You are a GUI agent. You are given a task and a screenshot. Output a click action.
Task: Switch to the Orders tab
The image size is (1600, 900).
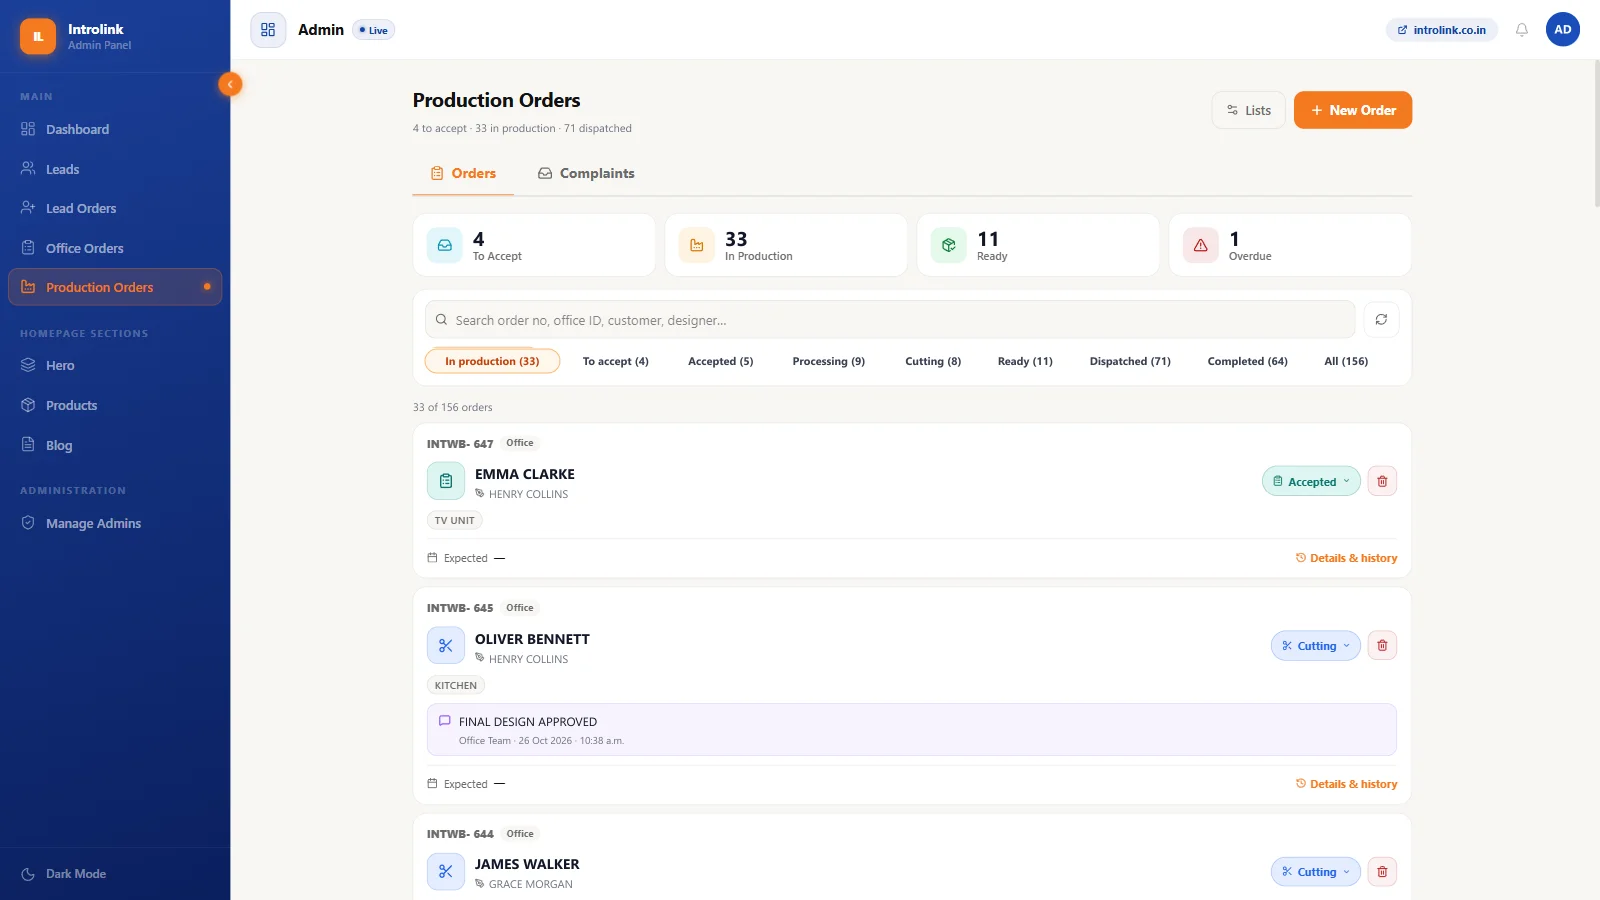coord(463,173)
